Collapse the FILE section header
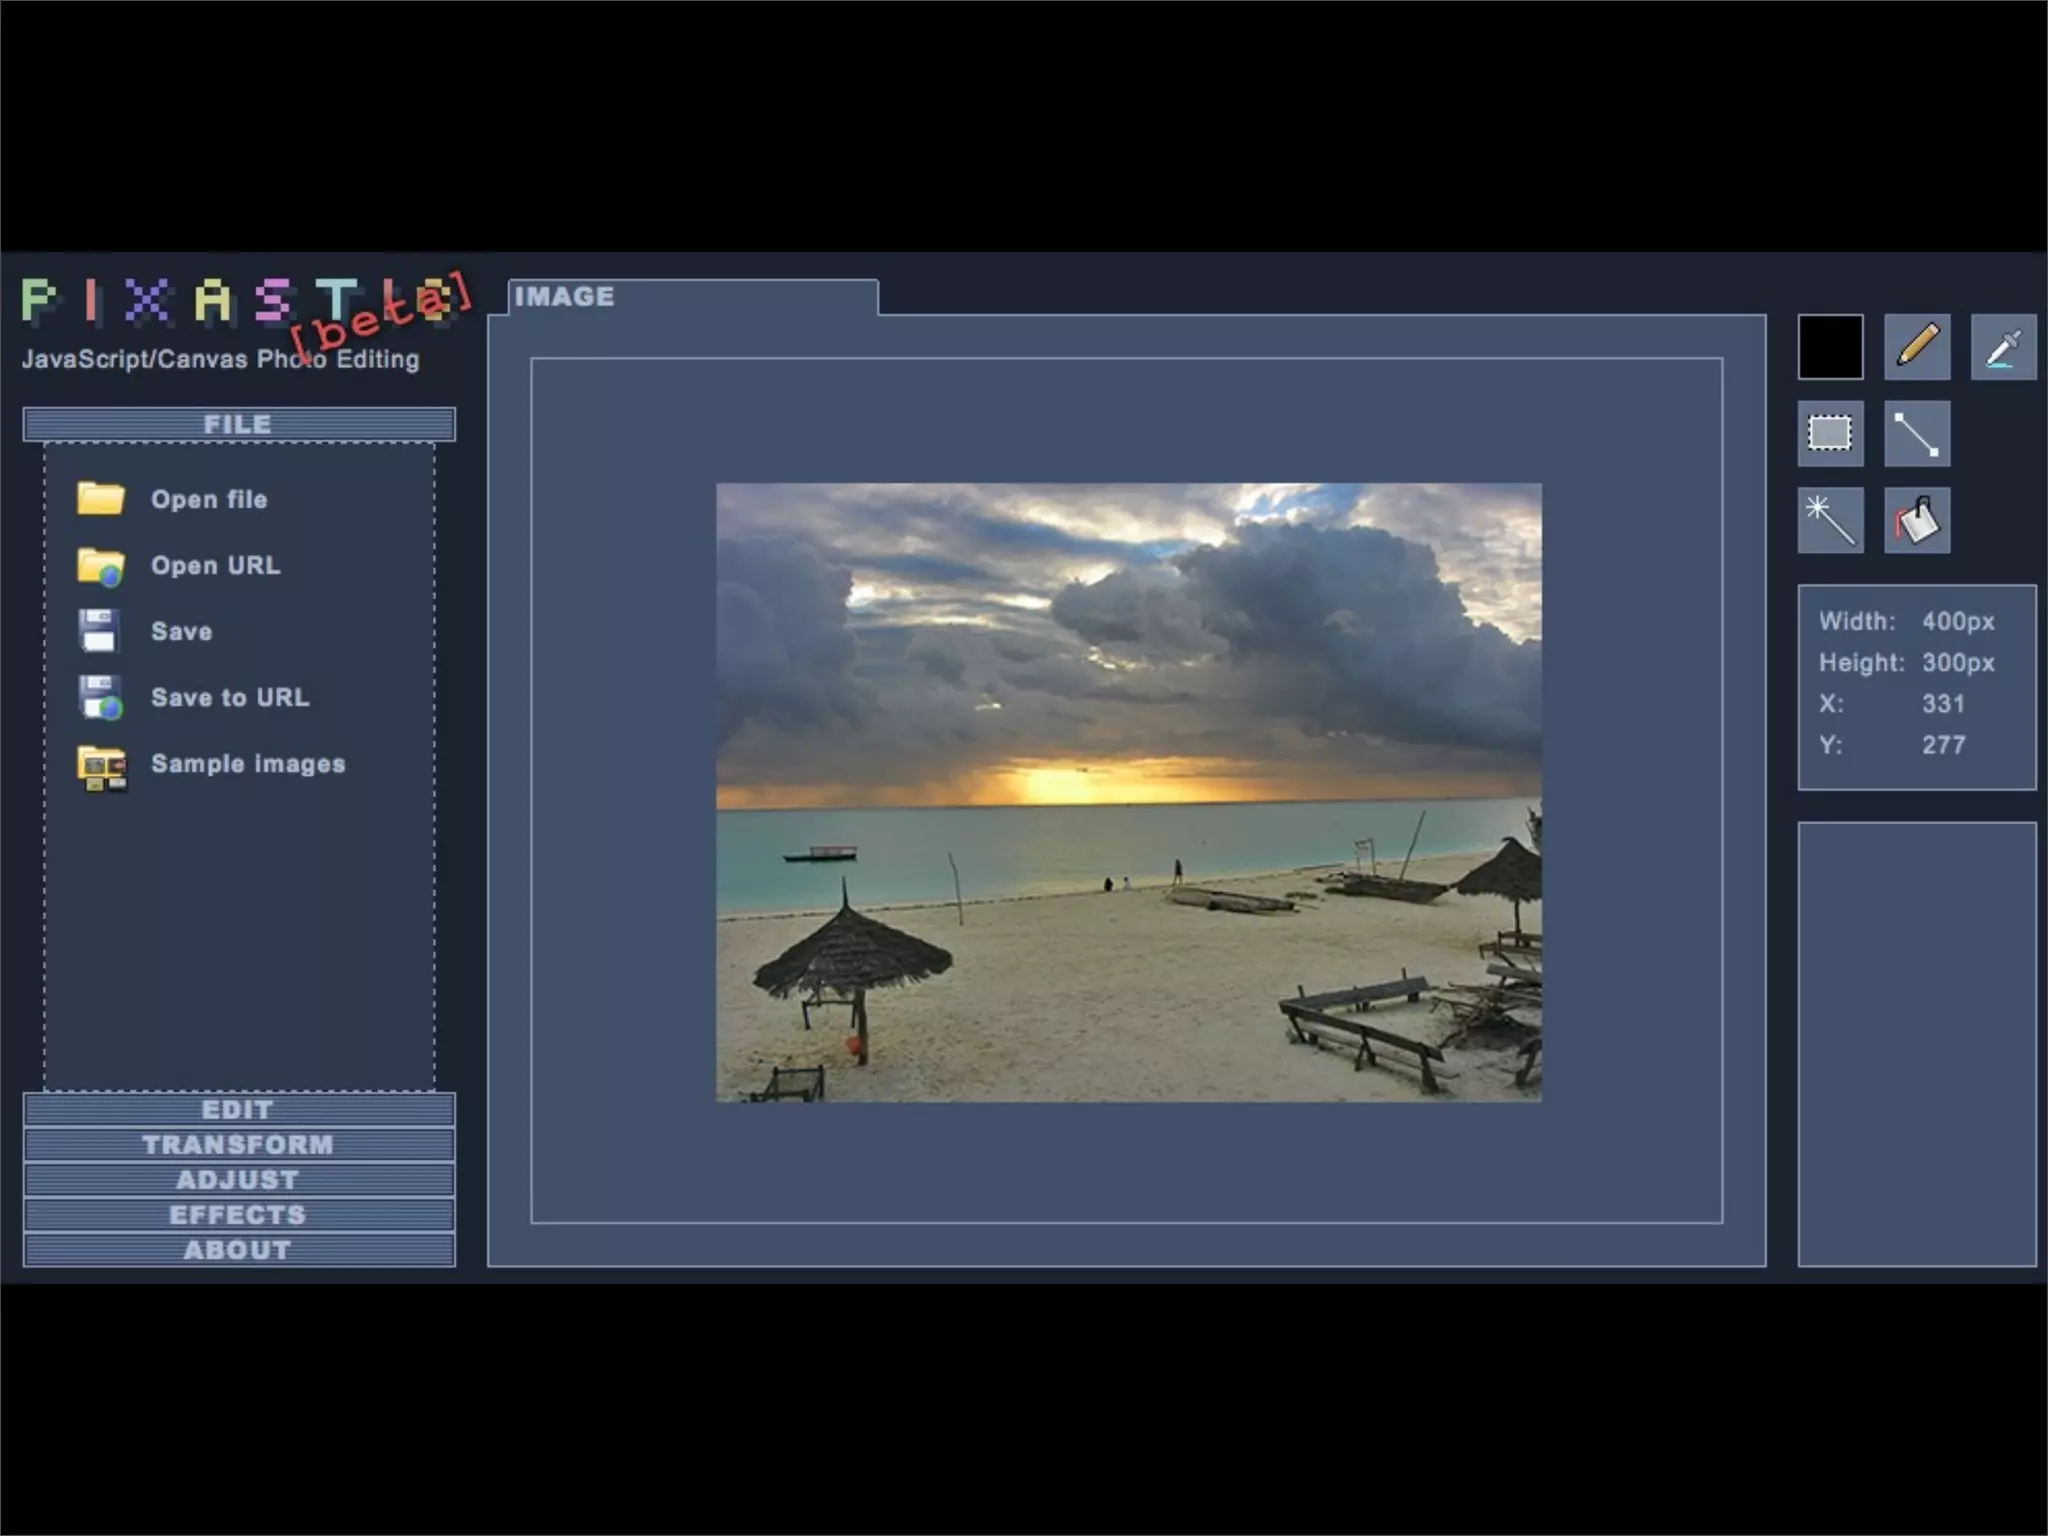This screenshot has height=1536, width=2048. point(238,424)
